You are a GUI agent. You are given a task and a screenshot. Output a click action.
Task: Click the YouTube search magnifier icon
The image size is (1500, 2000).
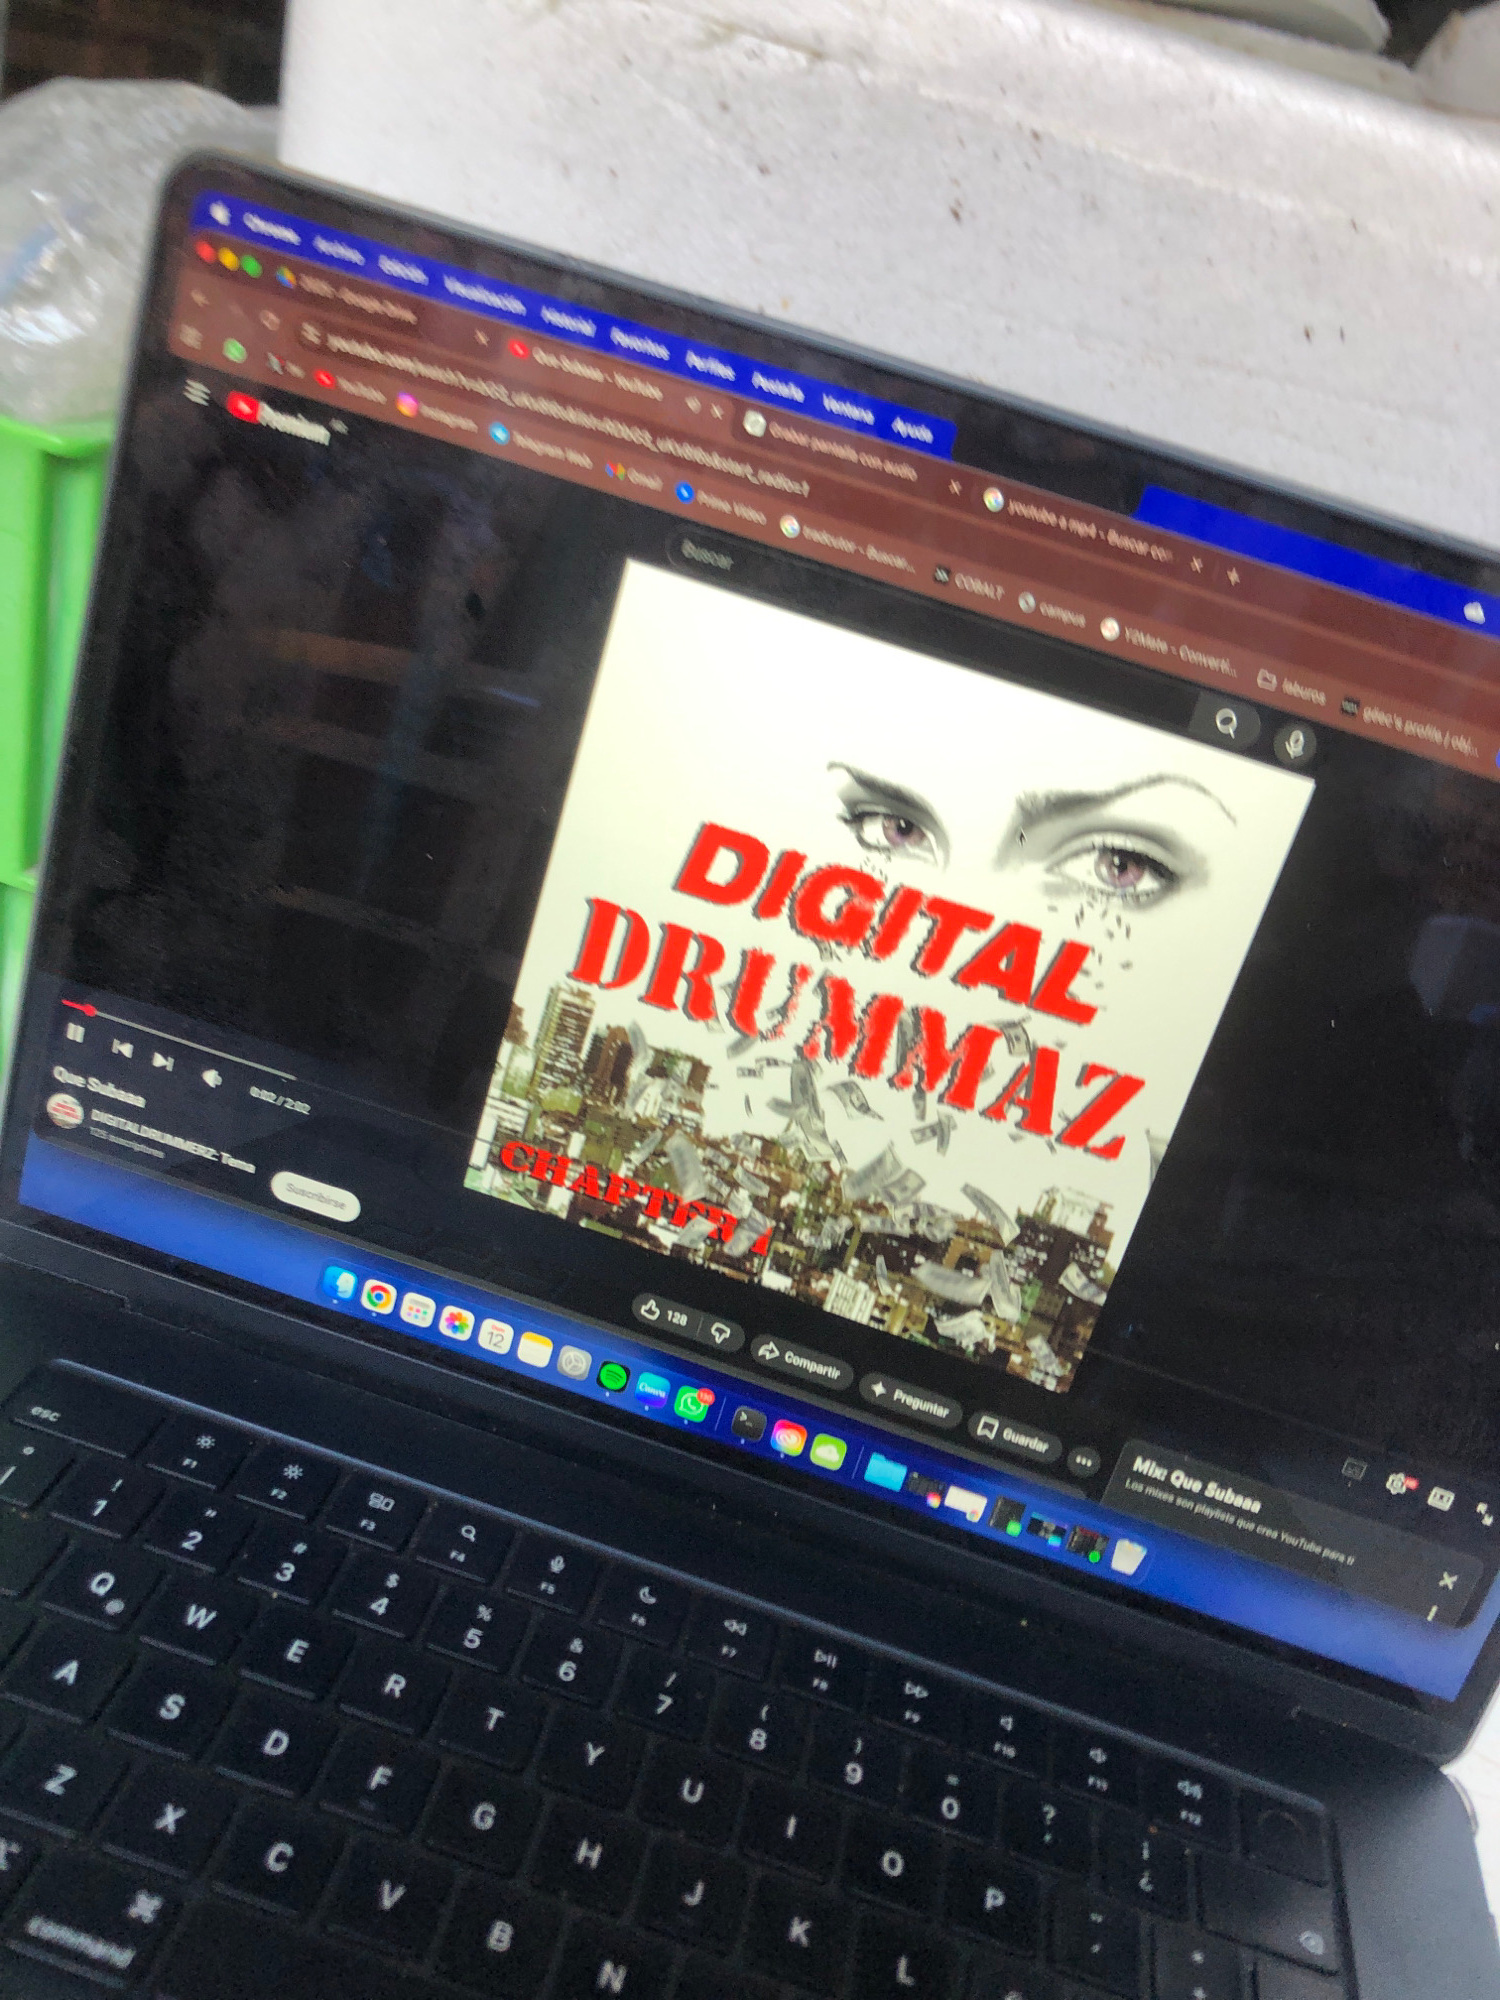(x=1226, y=722)
